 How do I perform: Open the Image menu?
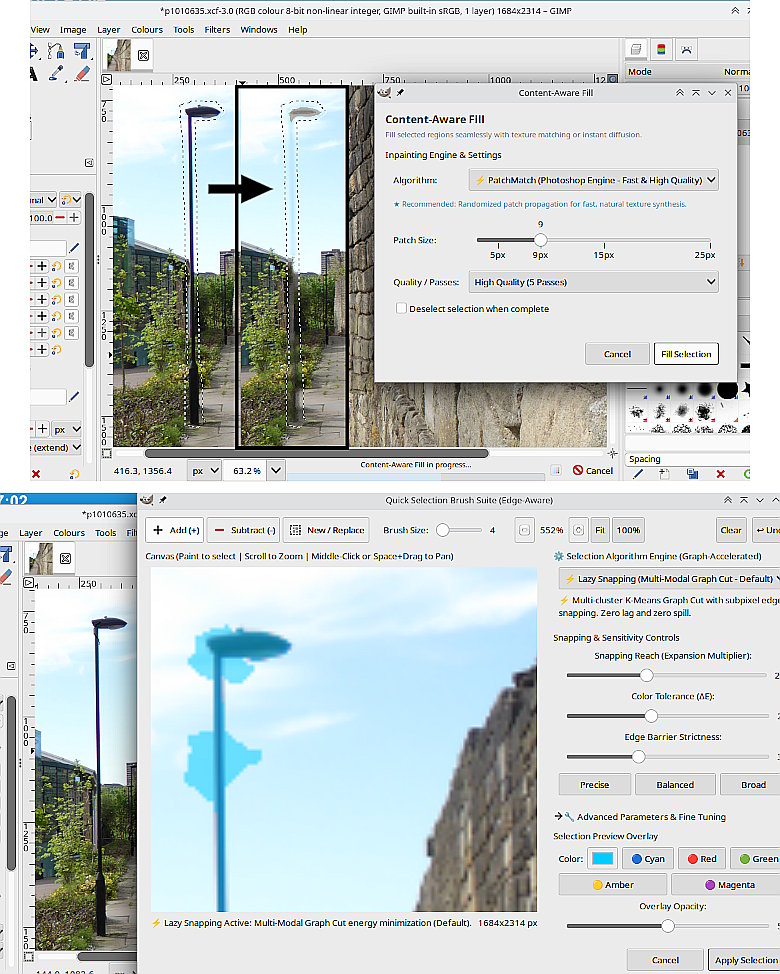73,29
